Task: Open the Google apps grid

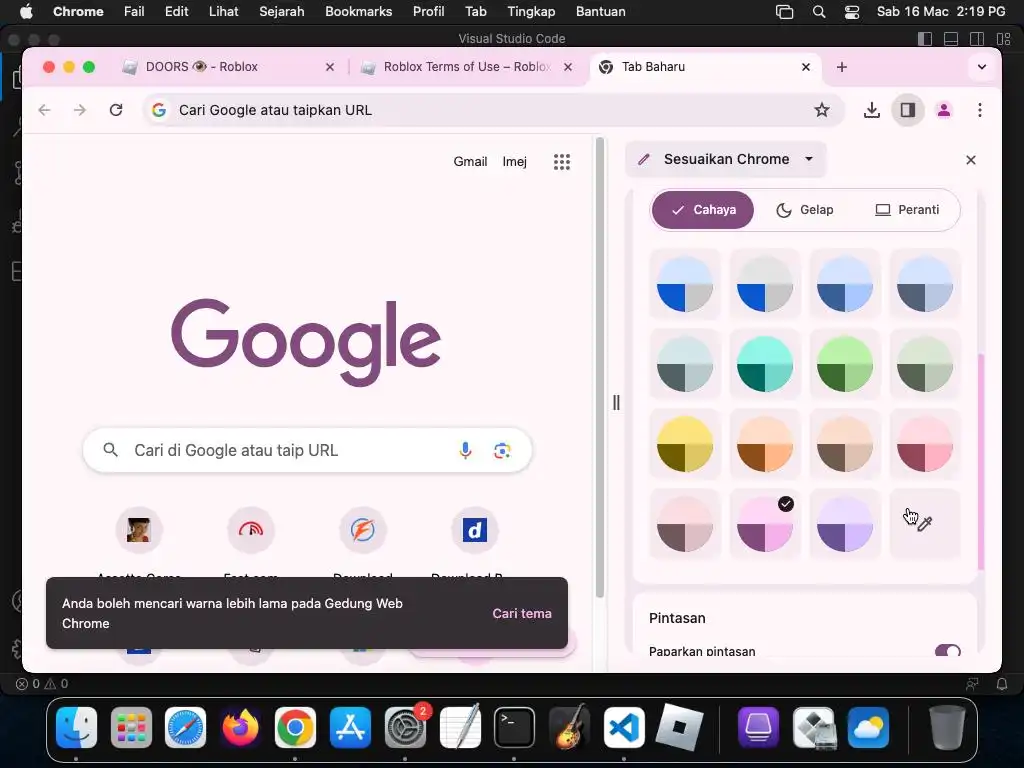Action: tap(562, 161)
